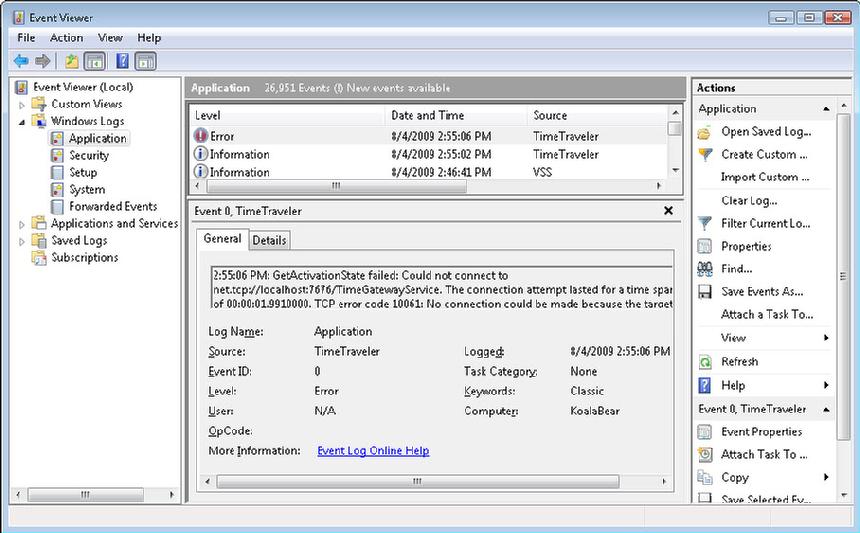Click Clear Log in Actions pane
Viewport: 860px width, 533px height.
point(749,201)
